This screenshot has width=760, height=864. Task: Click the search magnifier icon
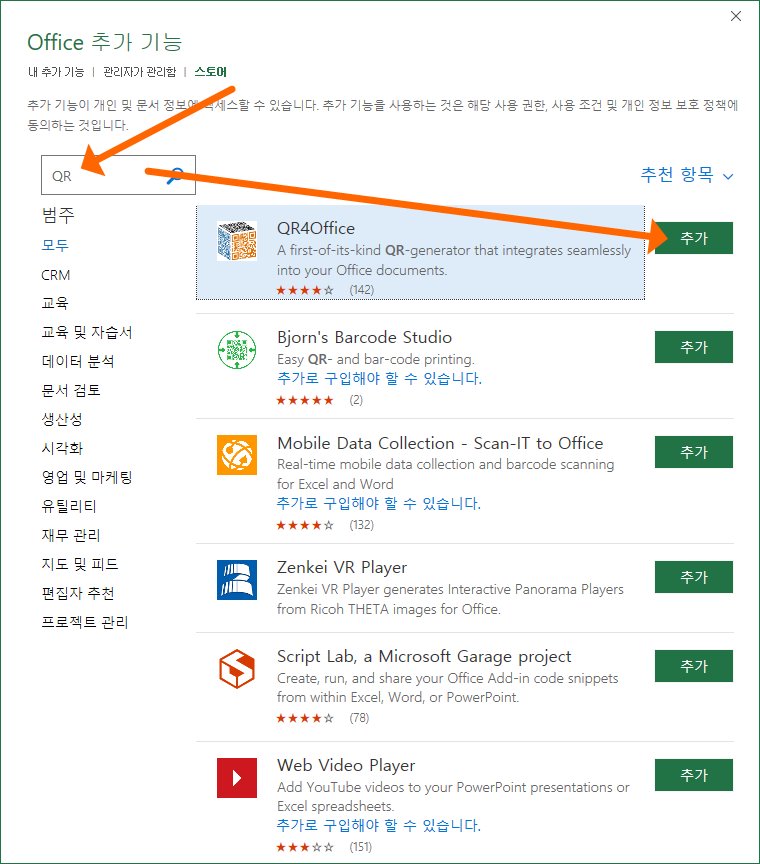[175, 175]
